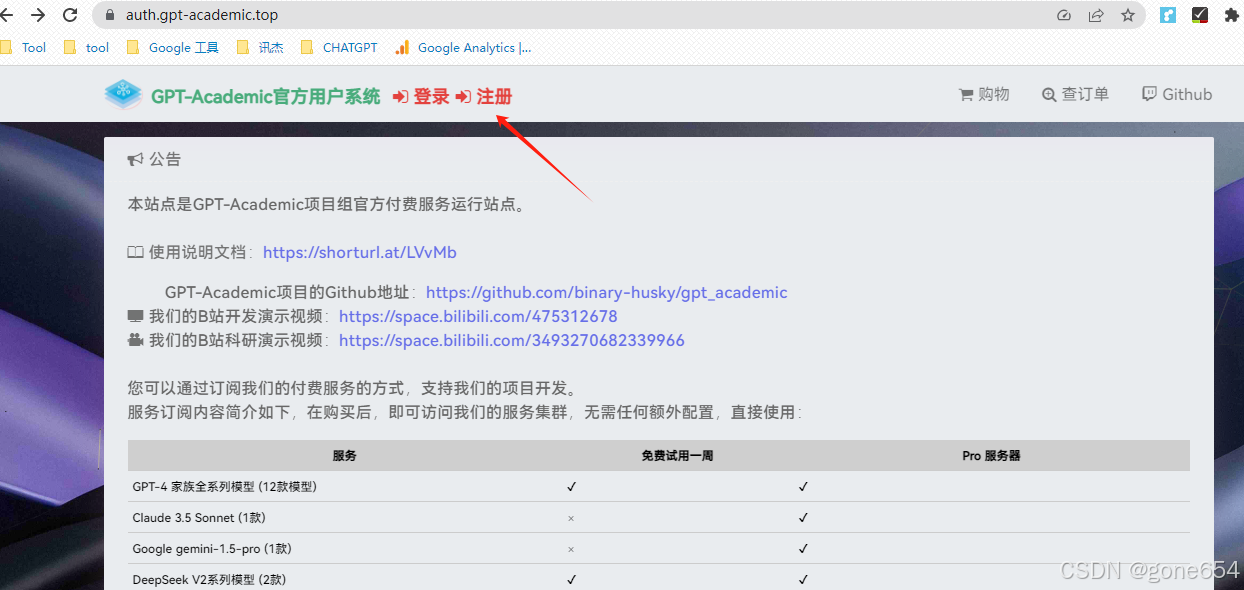This screenshot has height=590, width=1244.
Task: Open the blue extension icon in toolbar
Action: pos(1167,15)
